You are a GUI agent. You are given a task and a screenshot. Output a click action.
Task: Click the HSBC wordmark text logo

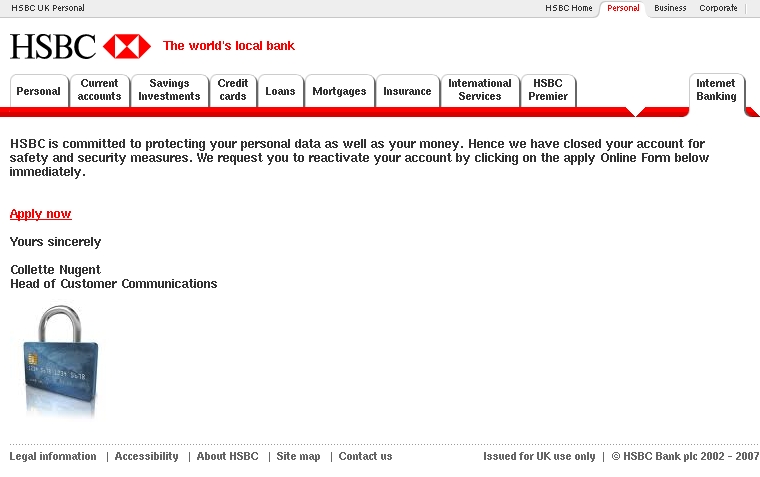point(53,47)
